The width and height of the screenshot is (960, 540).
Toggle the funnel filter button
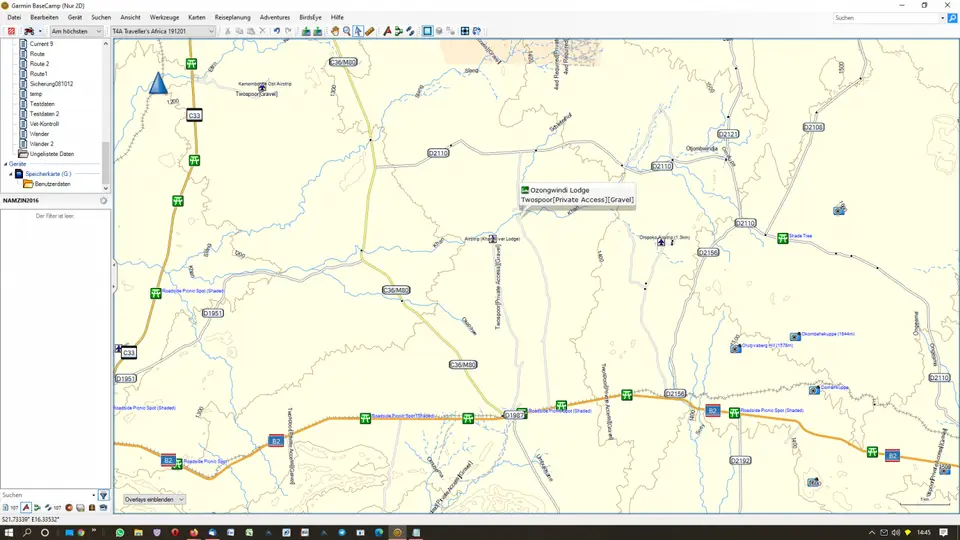[x=103, y=495]
